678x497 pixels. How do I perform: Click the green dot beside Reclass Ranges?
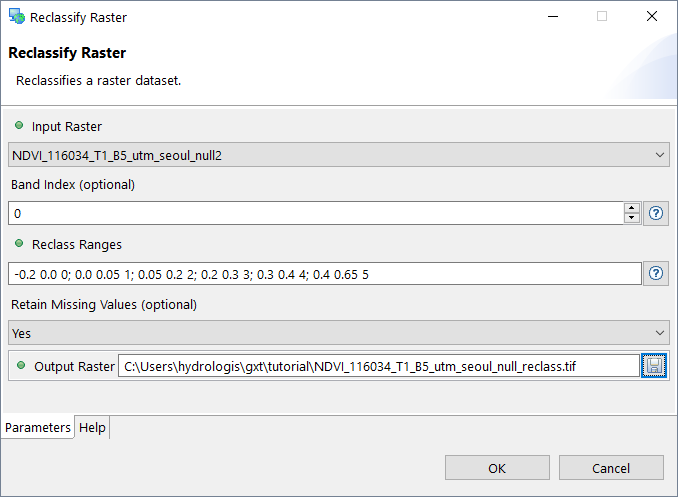coord(19,244)
